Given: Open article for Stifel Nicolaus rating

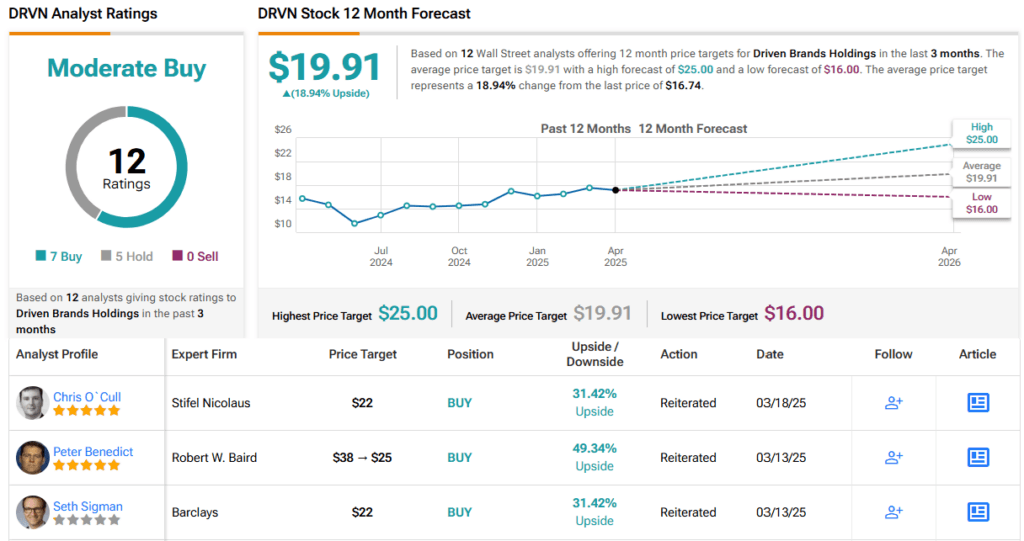Looking at the screenshot, I should tap(978, 402).
